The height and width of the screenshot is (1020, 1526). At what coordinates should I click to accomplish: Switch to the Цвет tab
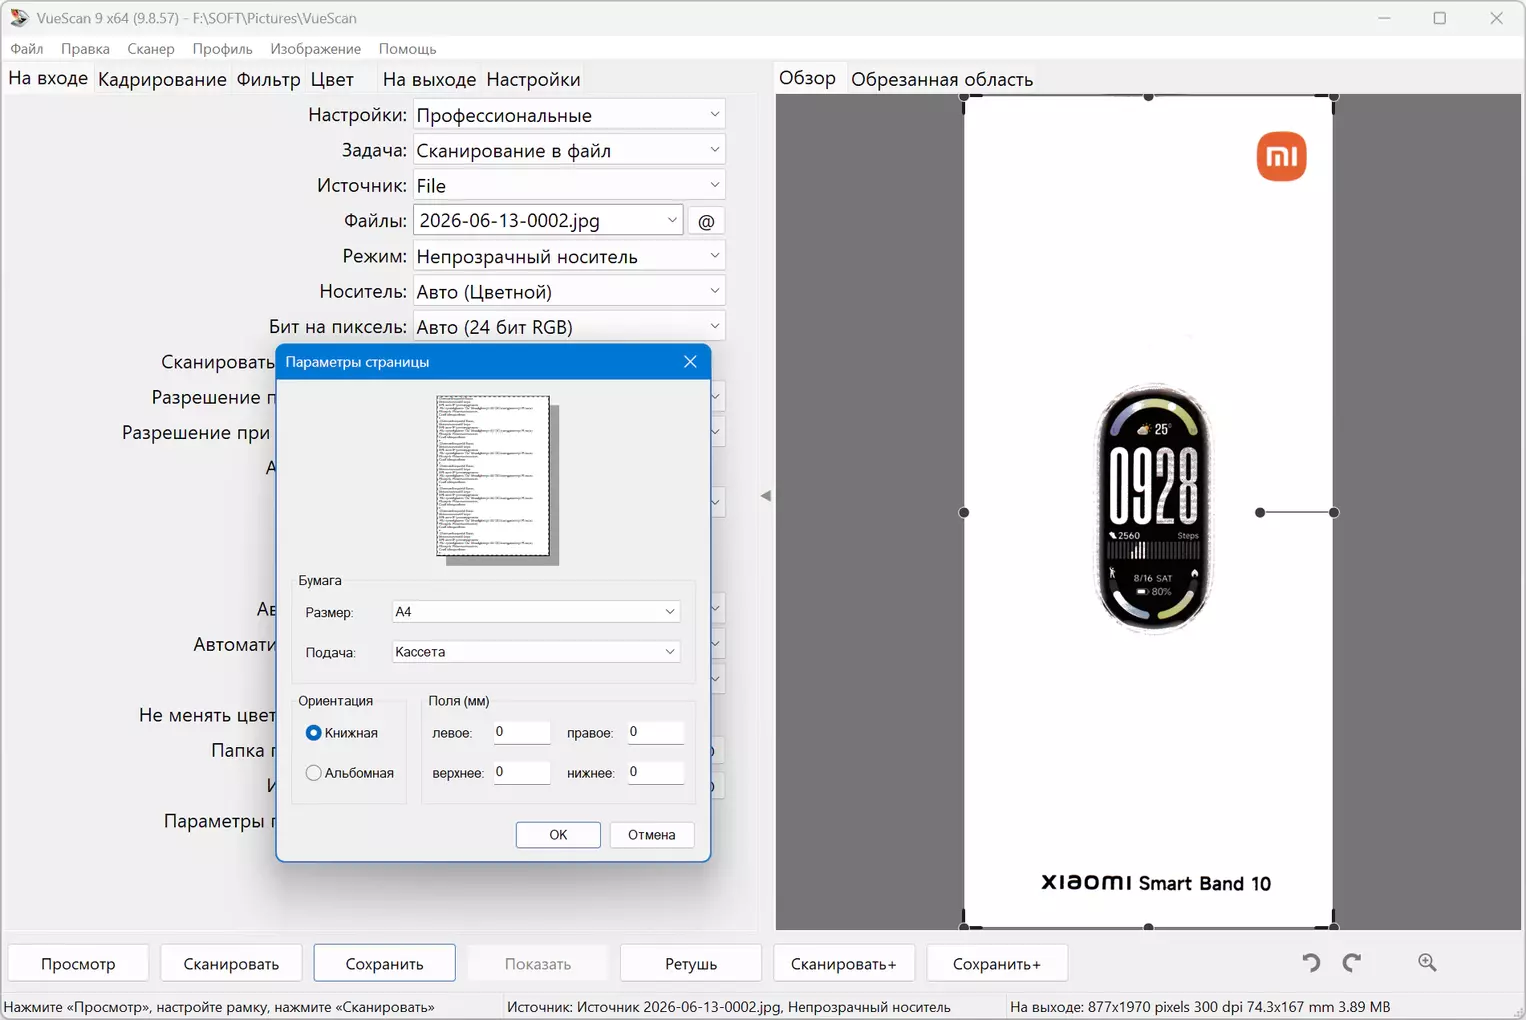click(x=332, y=79)
